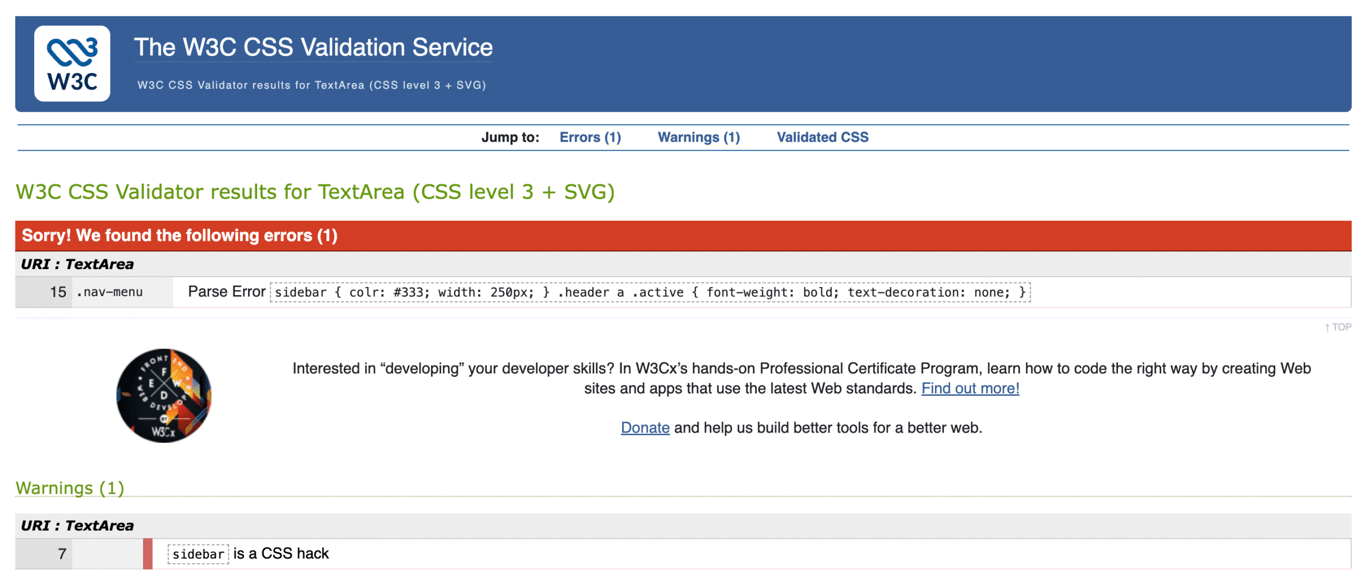Click the green results heading for TextArea
The width and height of the screenshot is (1366, 578).
pyautogui.click(x=314, y=191)
